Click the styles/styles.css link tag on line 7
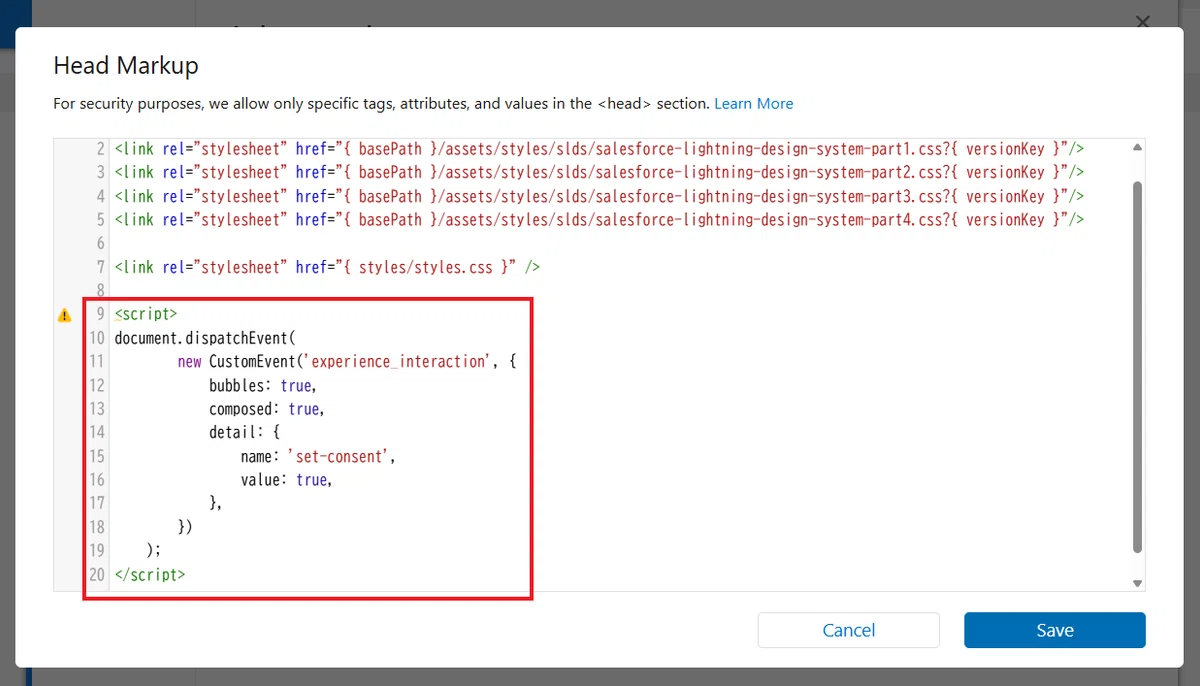This screenshot has height=686, width=1200. point(327,267)
